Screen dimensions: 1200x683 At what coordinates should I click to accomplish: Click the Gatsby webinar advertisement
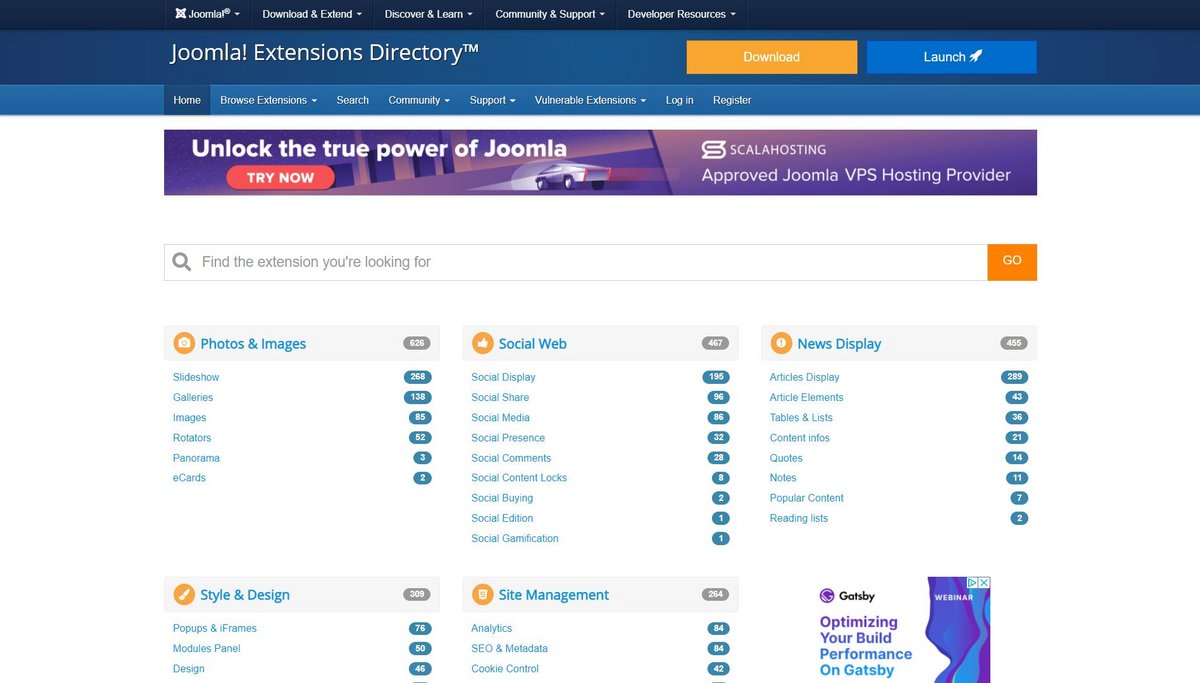899,630
